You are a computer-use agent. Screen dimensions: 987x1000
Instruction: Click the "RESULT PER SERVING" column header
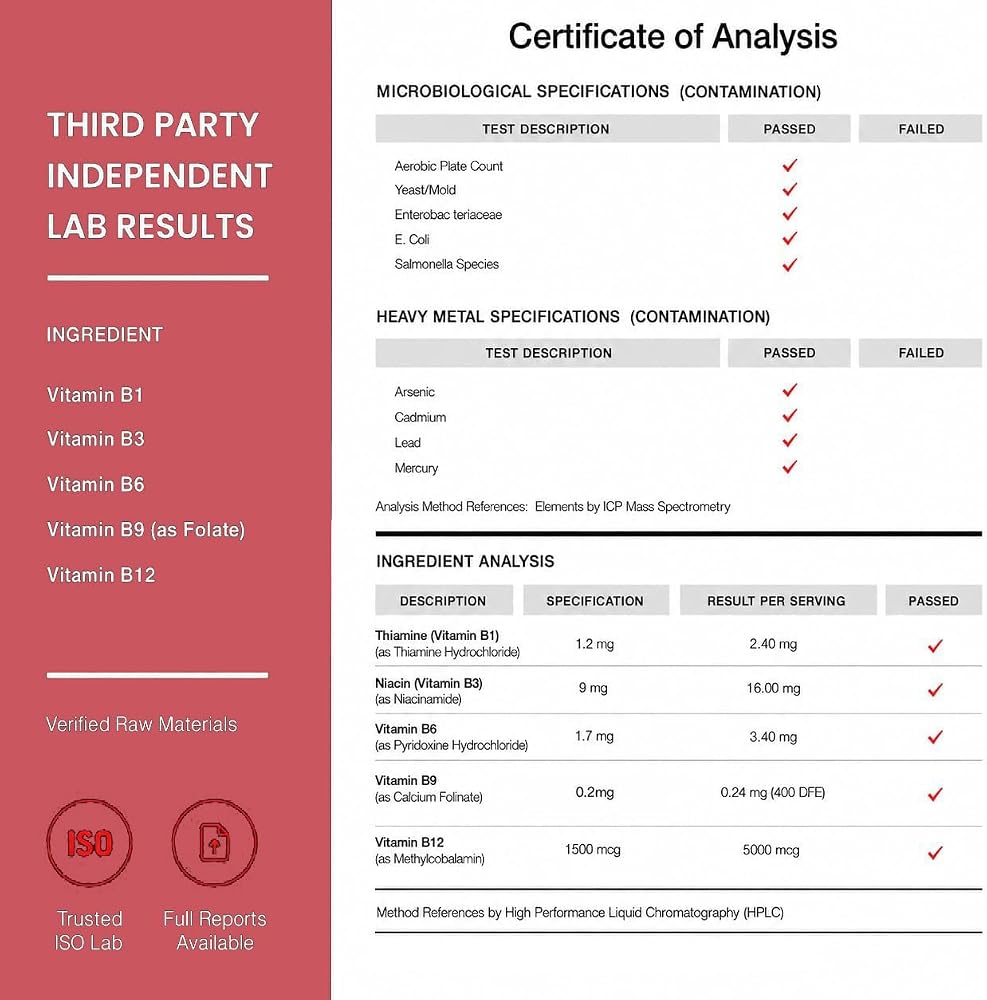click(x=777, y=600)
